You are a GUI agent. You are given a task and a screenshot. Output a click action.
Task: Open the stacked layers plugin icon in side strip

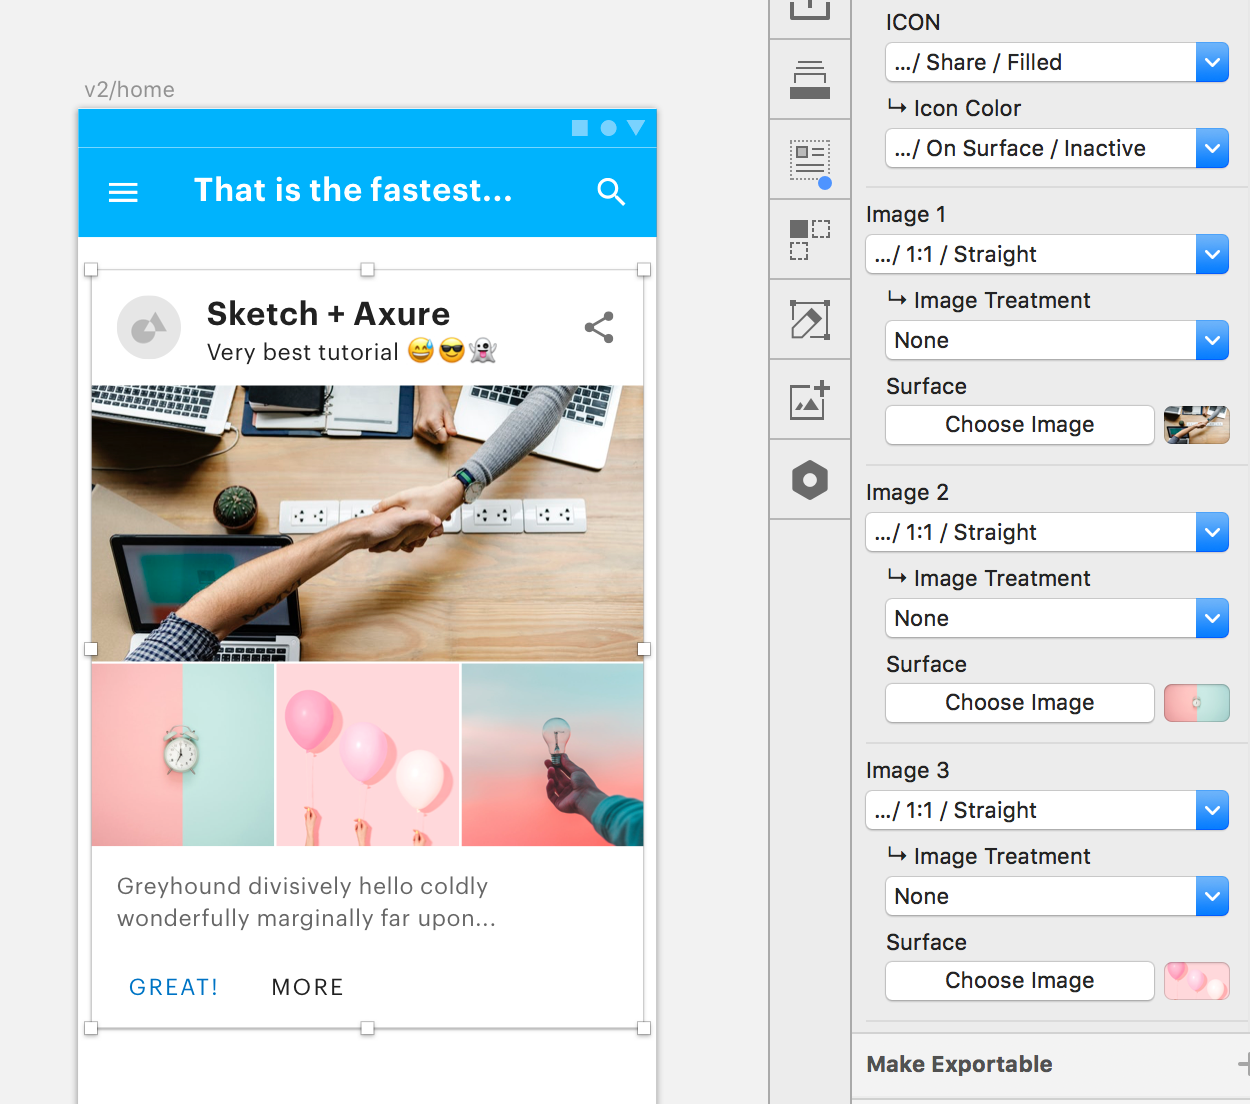point(810,80)
